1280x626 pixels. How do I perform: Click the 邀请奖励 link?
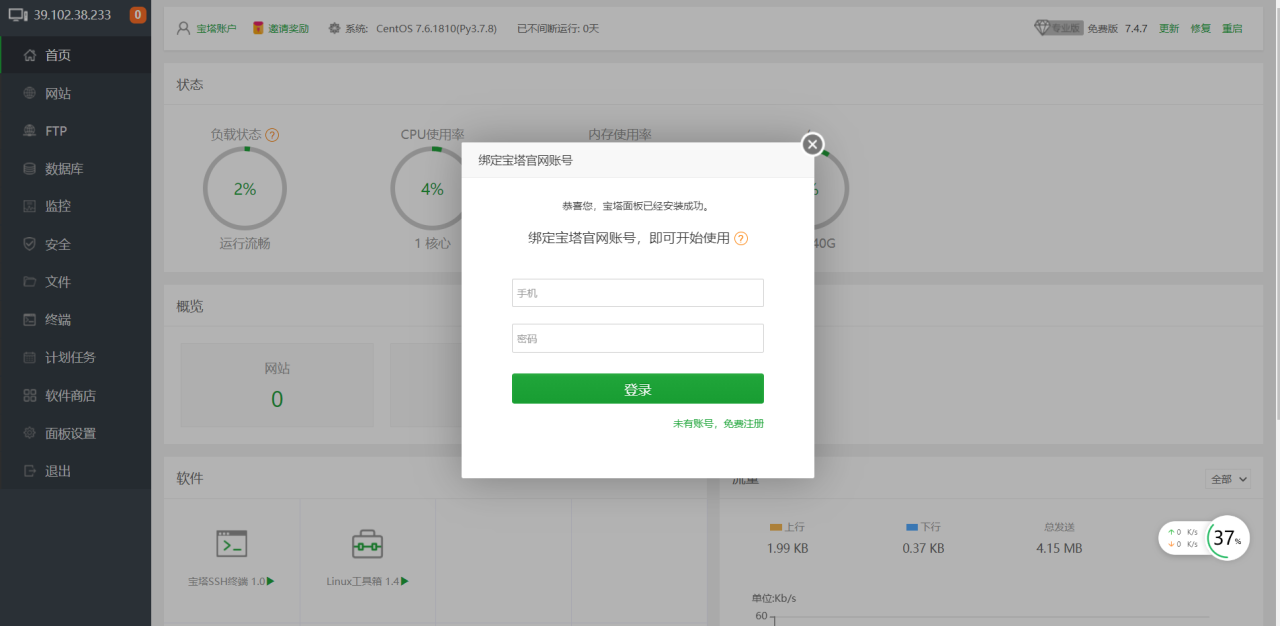pos(289,29)
